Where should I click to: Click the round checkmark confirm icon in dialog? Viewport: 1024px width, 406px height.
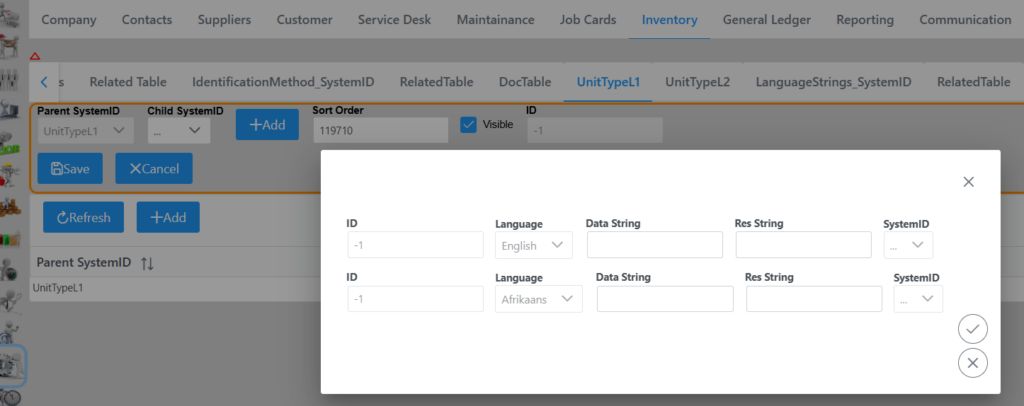972,328
